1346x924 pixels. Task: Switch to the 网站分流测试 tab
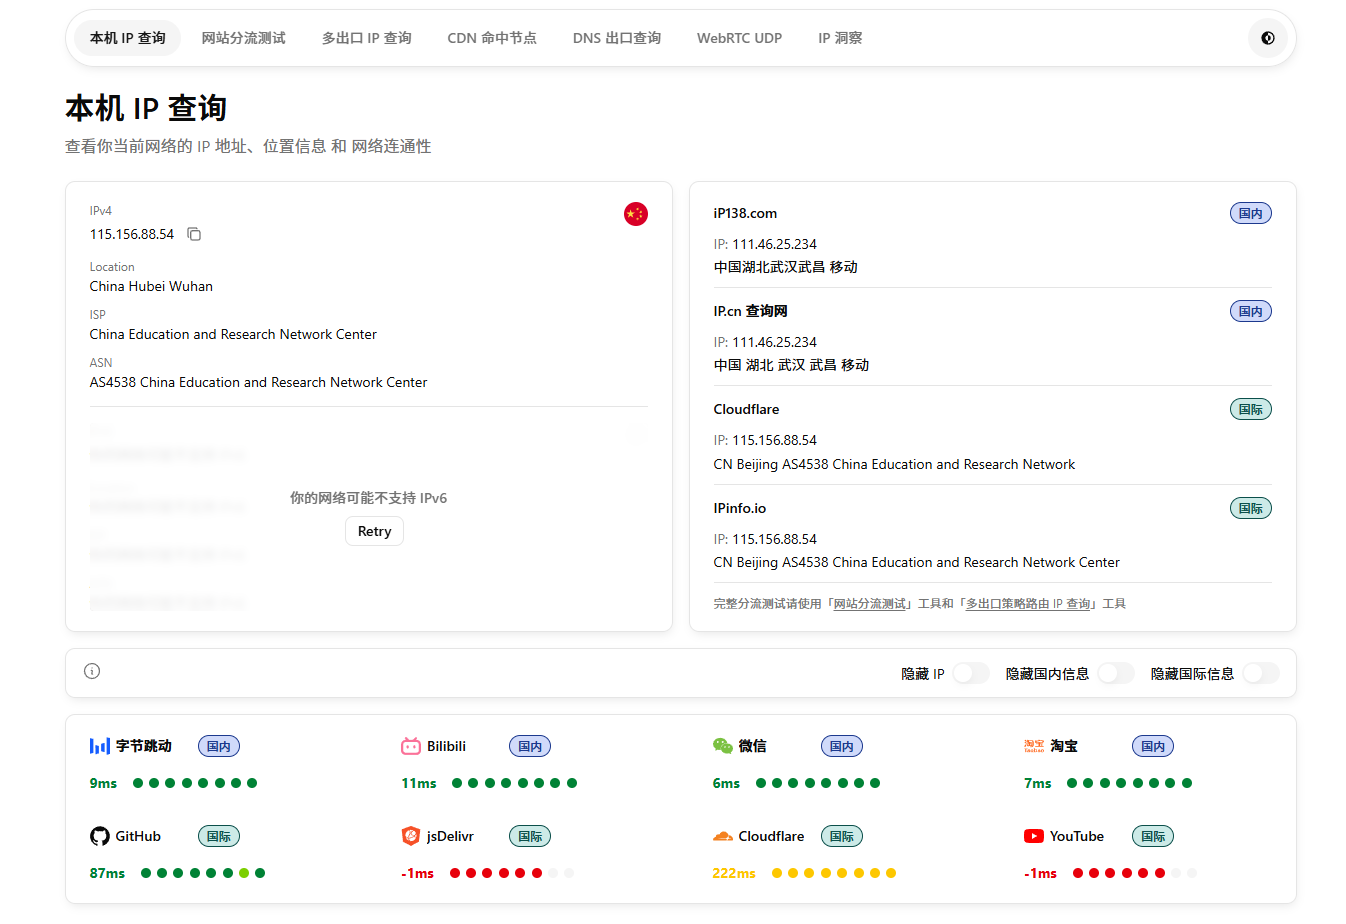point(243,37)
